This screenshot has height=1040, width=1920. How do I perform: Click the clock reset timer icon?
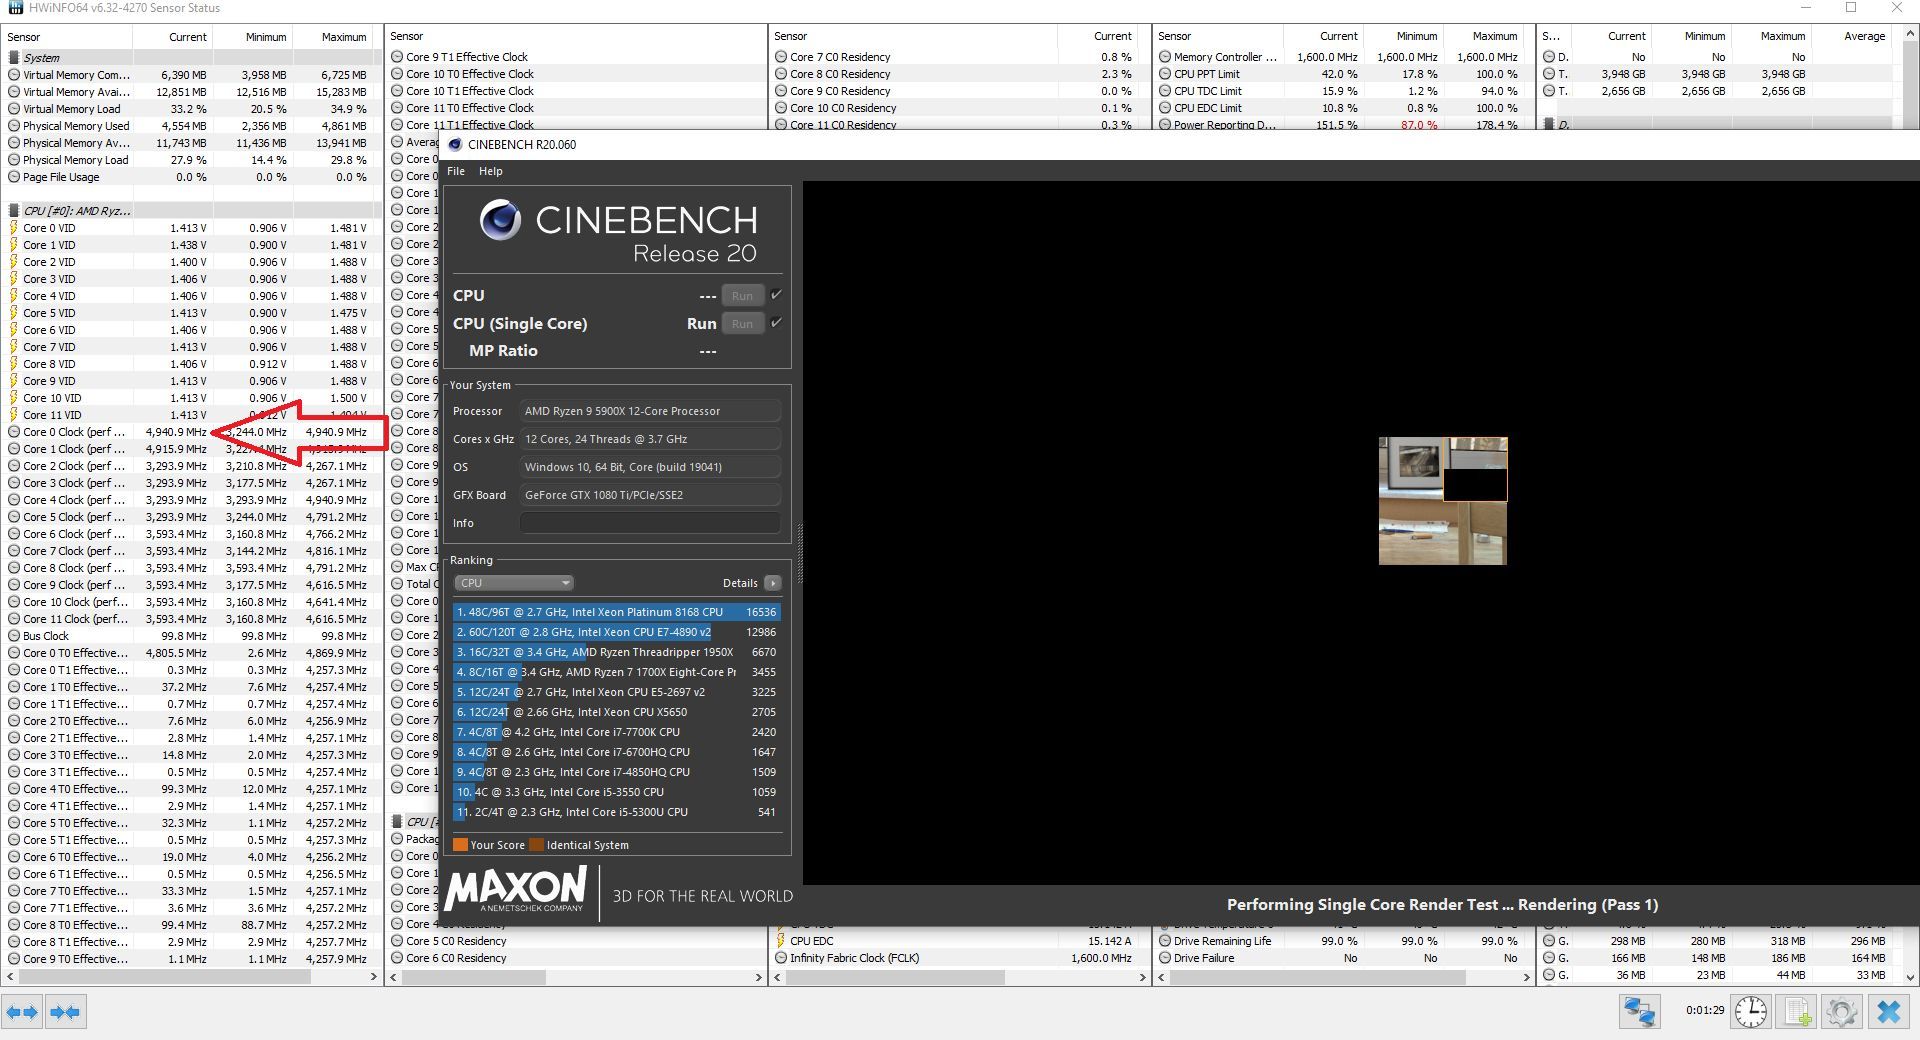pyautogui.click(x=1750, y=1012)
